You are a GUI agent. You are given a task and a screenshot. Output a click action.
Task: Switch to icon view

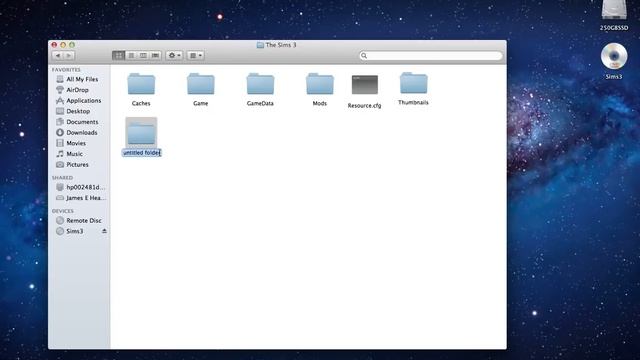[x=118, y=56]
